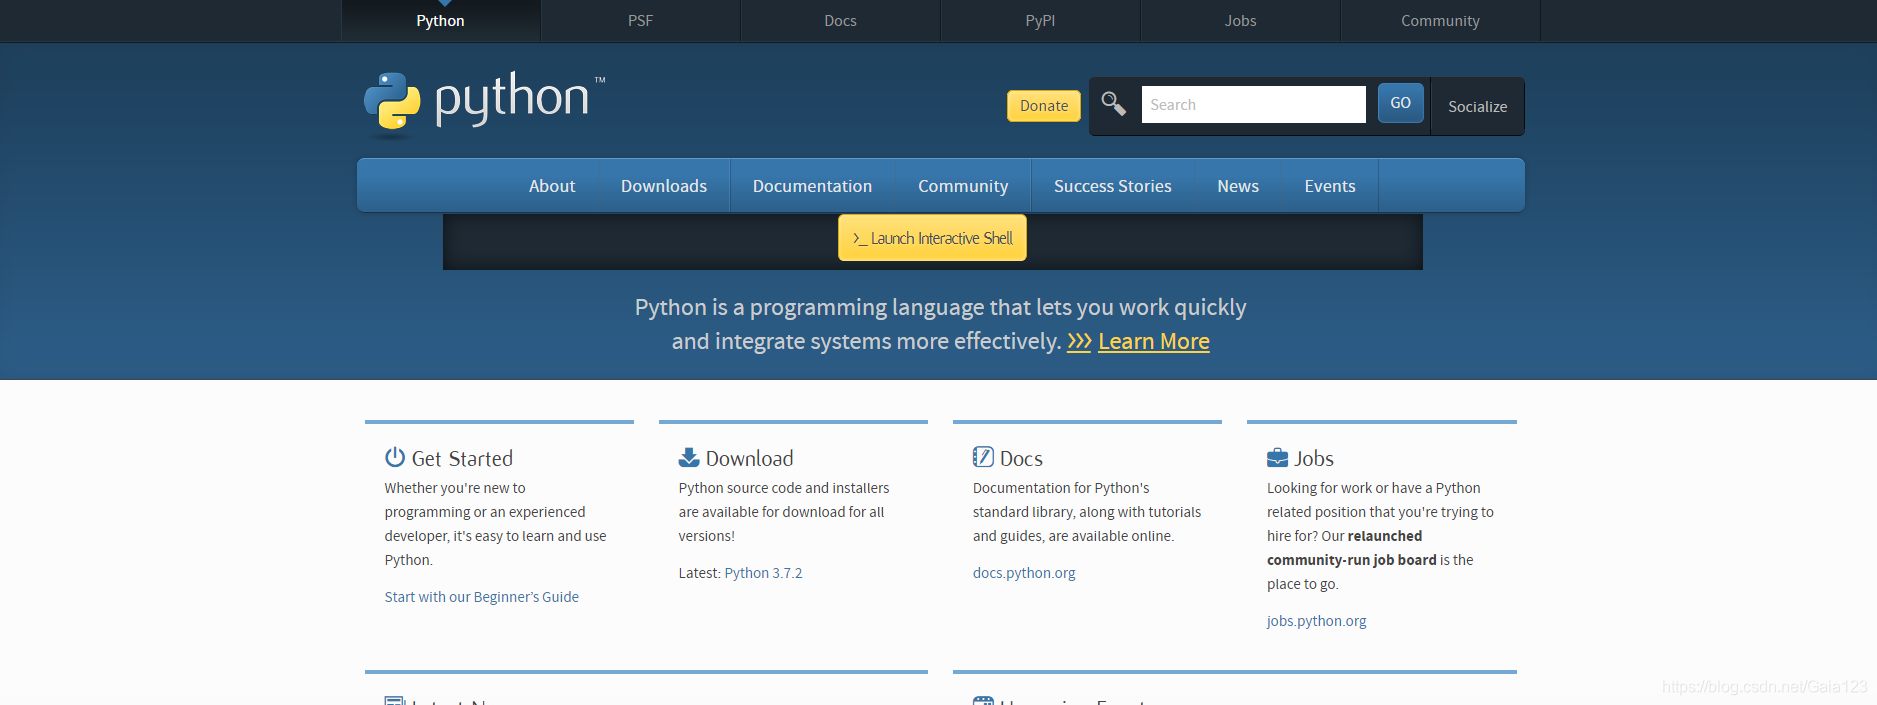
Task: Open the Downloads navigation menu
Action: click(x=664, y=186)
